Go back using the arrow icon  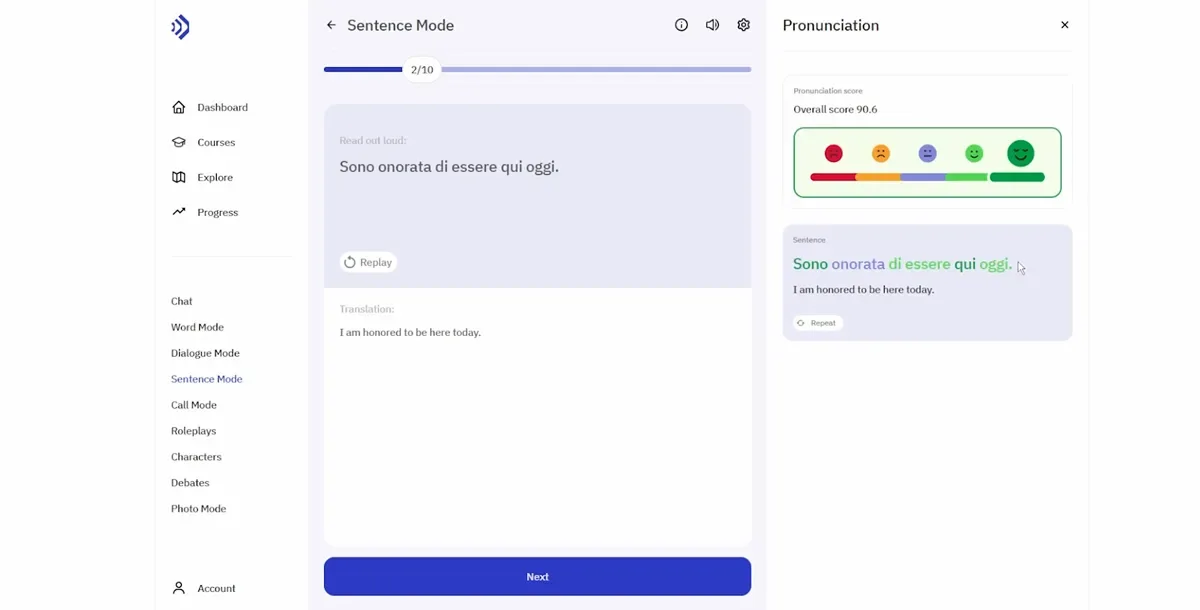pos(331,25)
